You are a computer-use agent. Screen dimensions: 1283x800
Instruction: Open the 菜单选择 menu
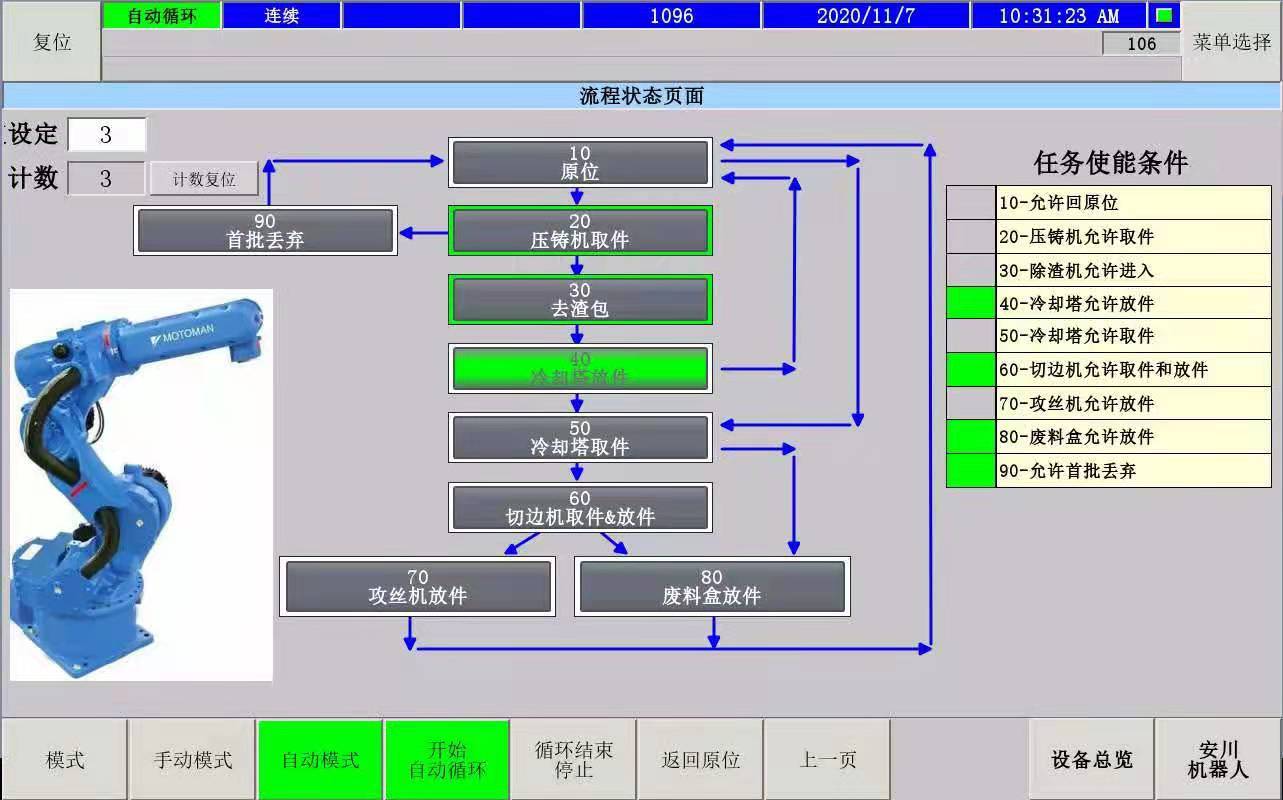[x=1231, y=42]
